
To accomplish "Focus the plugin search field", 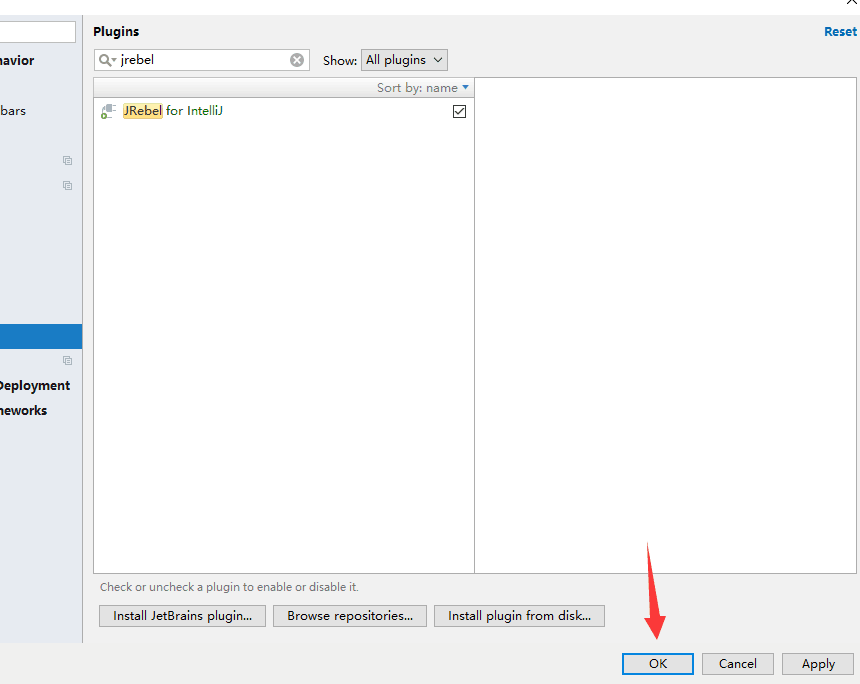I will (202, 60).
